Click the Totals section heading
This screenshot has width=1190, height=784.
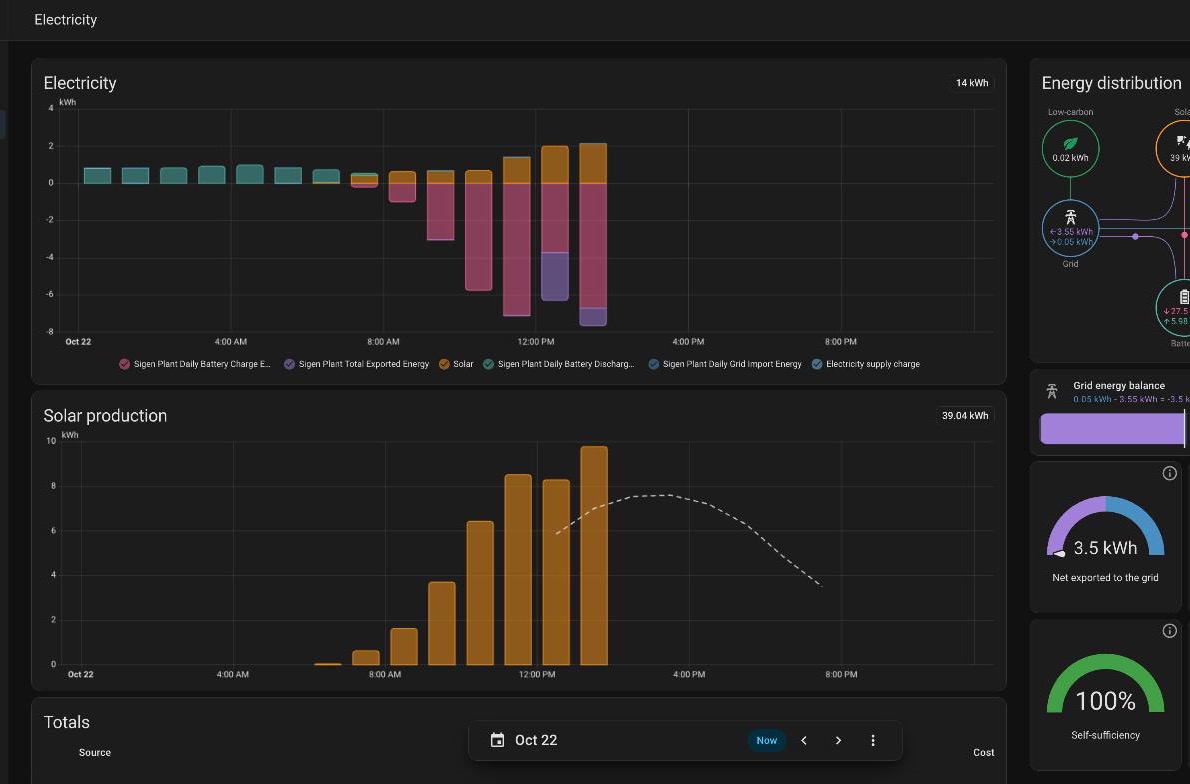(x=67, y=723)
